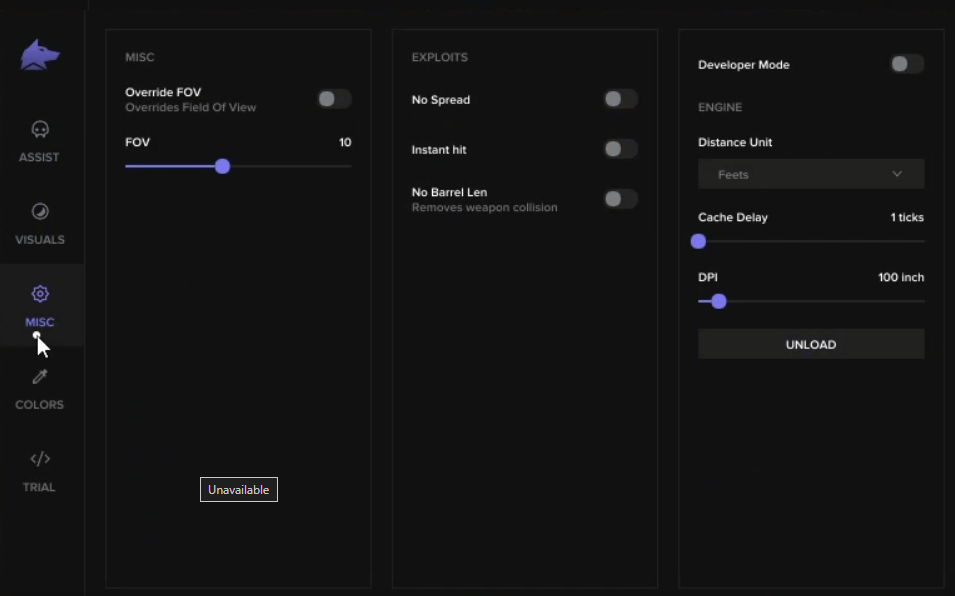Click the purple wolf logo icon

[40, 55]
